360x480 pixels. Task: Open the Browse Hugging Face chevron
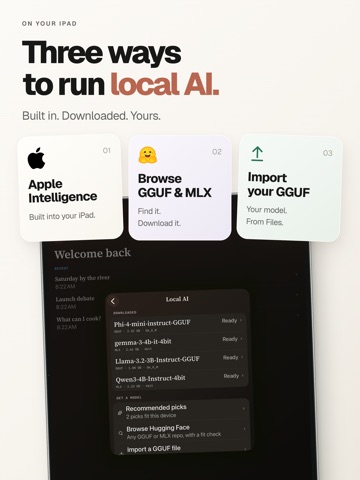coord(245,429)
